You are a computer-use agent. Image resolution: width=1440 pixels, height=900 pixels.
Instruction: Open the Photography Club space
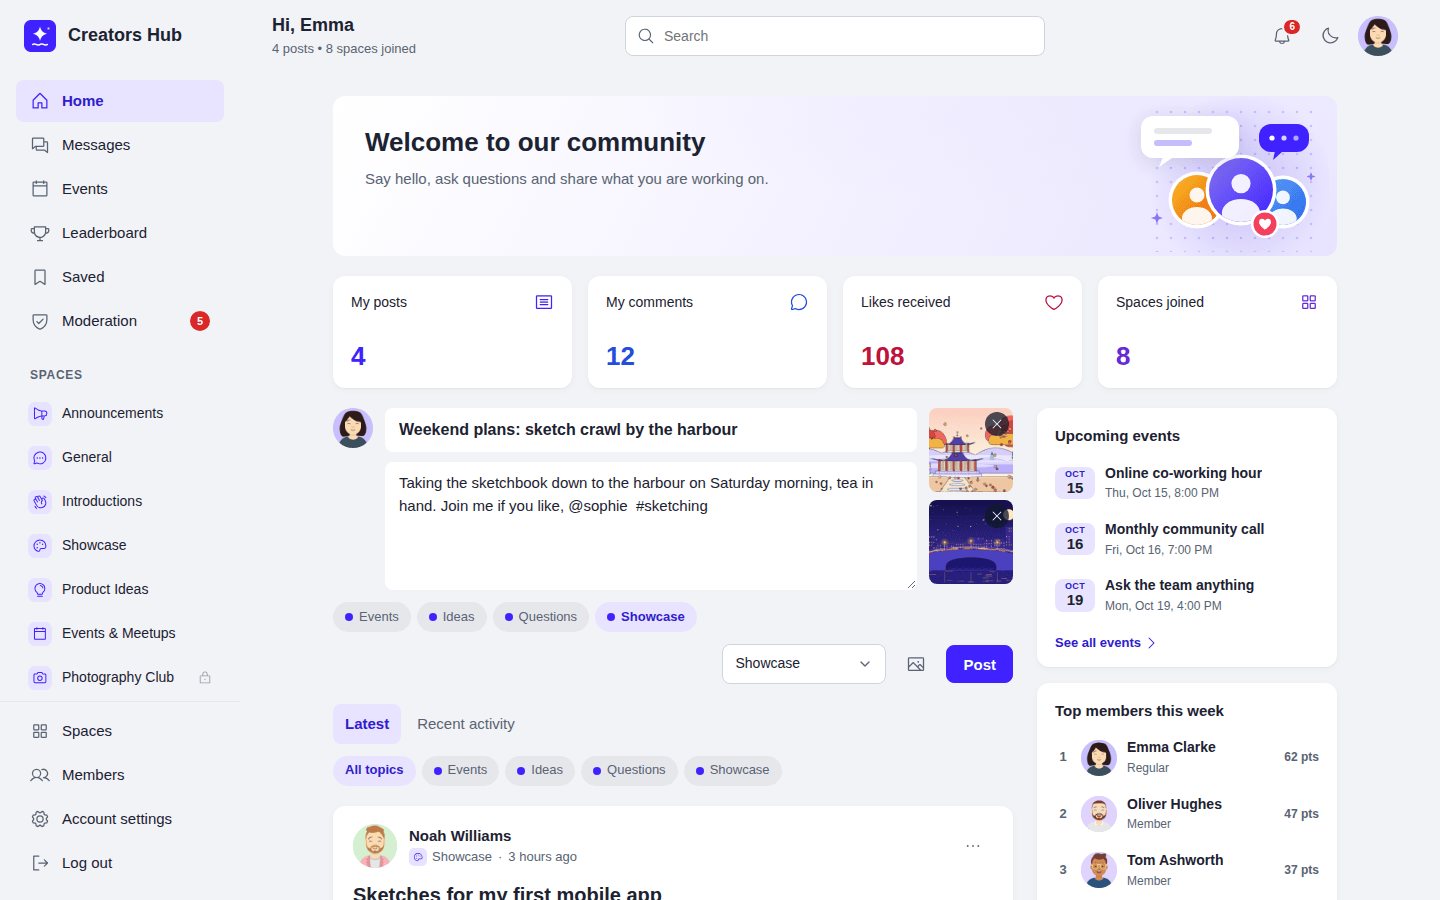[120, 677]
